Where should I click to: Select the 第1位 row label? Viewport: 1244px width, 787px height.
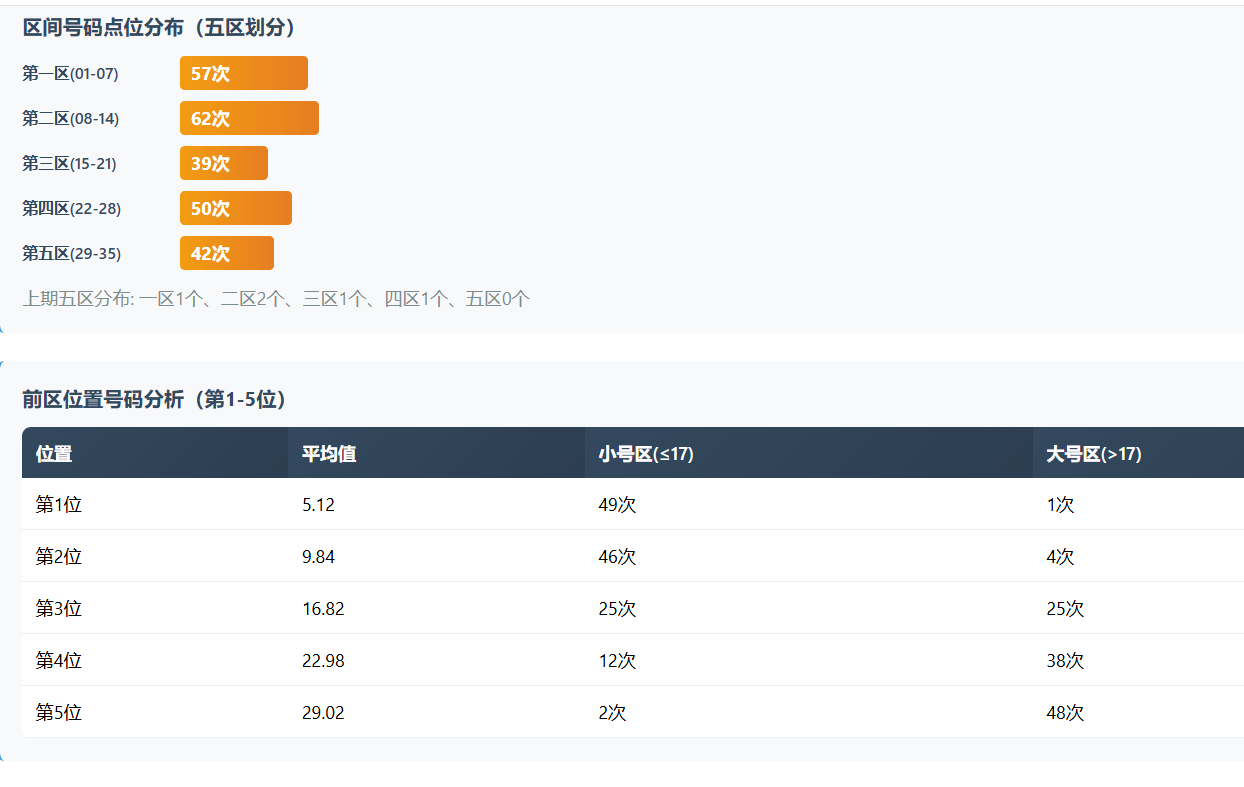[x=58, y=505]
